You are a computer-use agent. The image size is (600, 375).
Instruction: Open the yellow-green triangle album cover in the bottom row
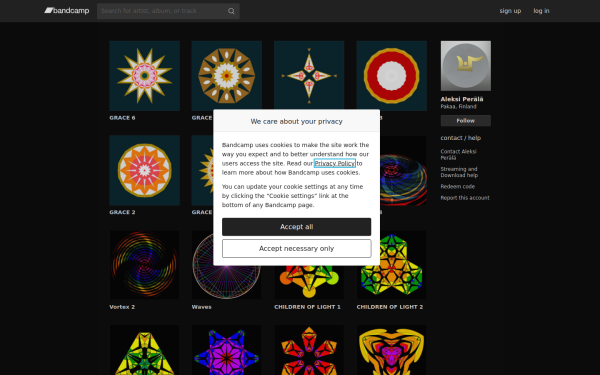click(145, 350)
